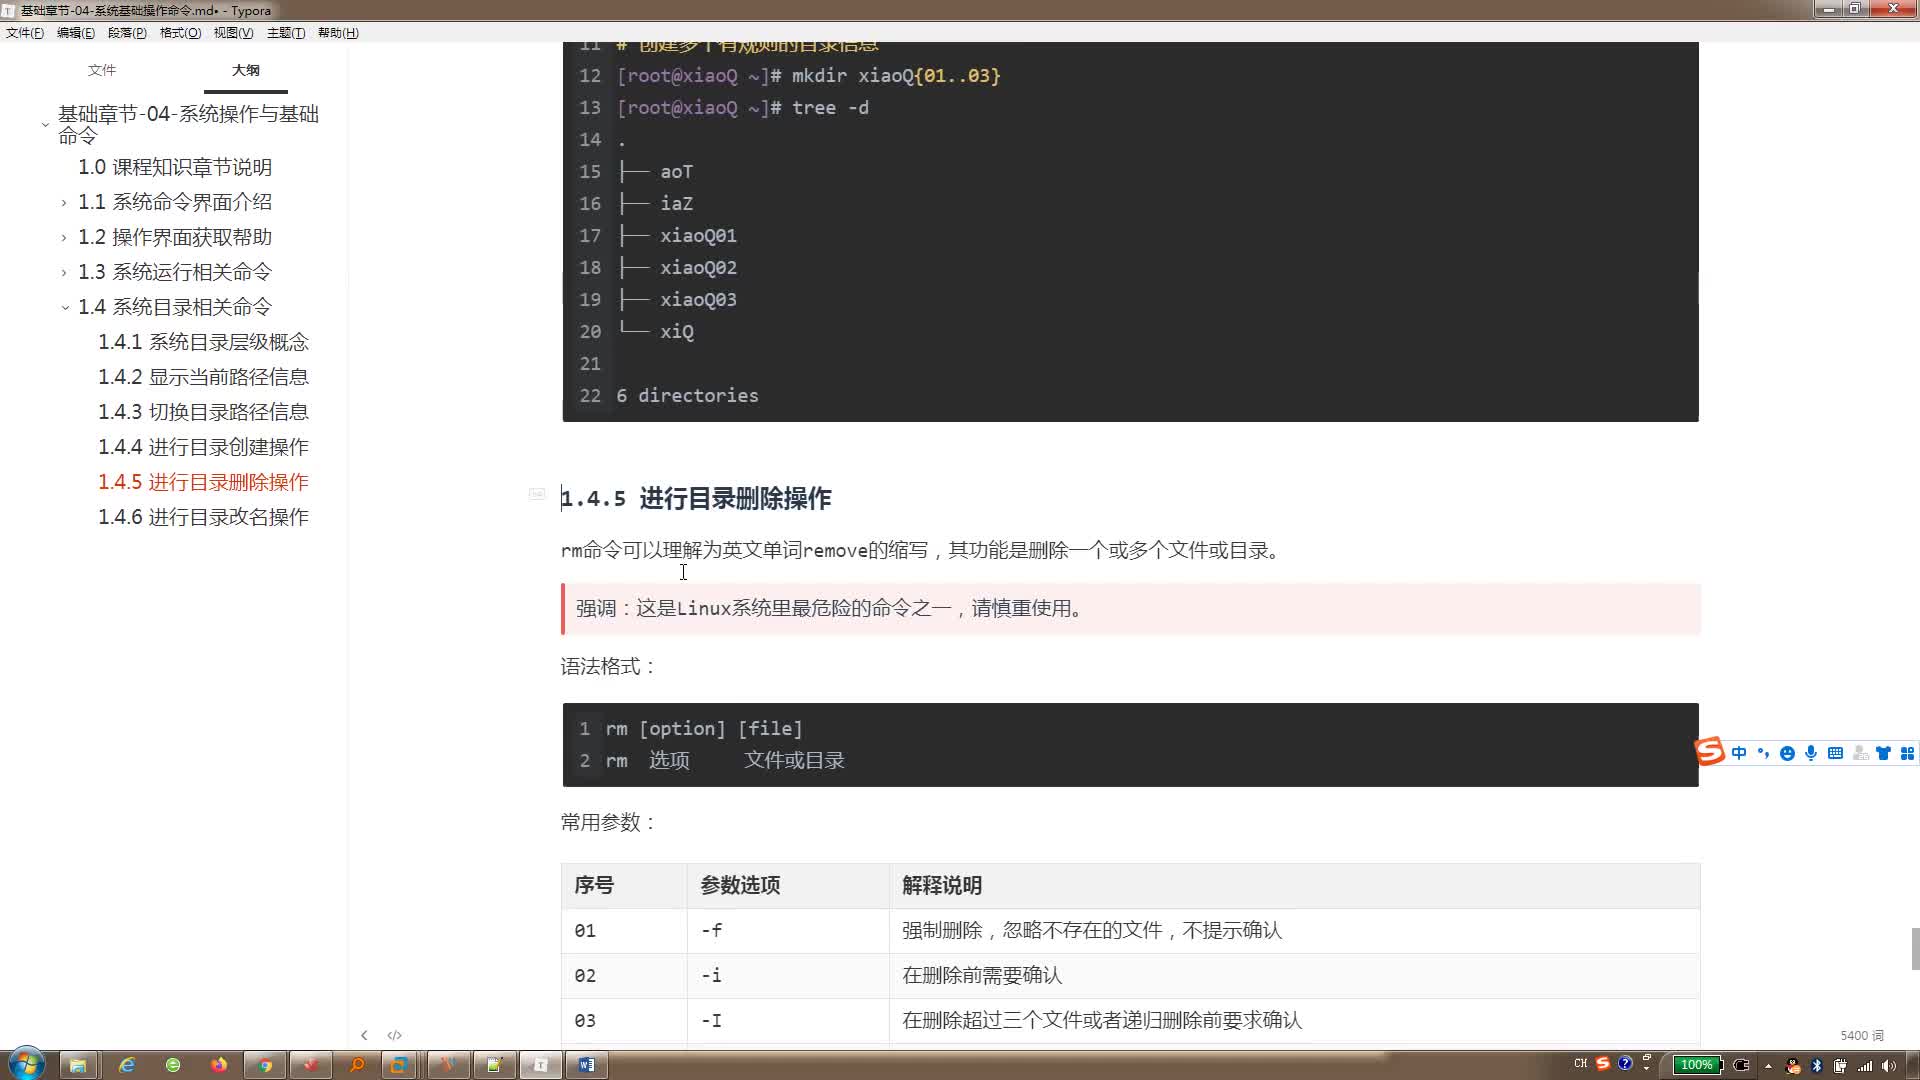Click the 1.4.5 进行目录删除操作 heading in the document
This screenshot has width=1920, height=1080.
tap(696, 498)
